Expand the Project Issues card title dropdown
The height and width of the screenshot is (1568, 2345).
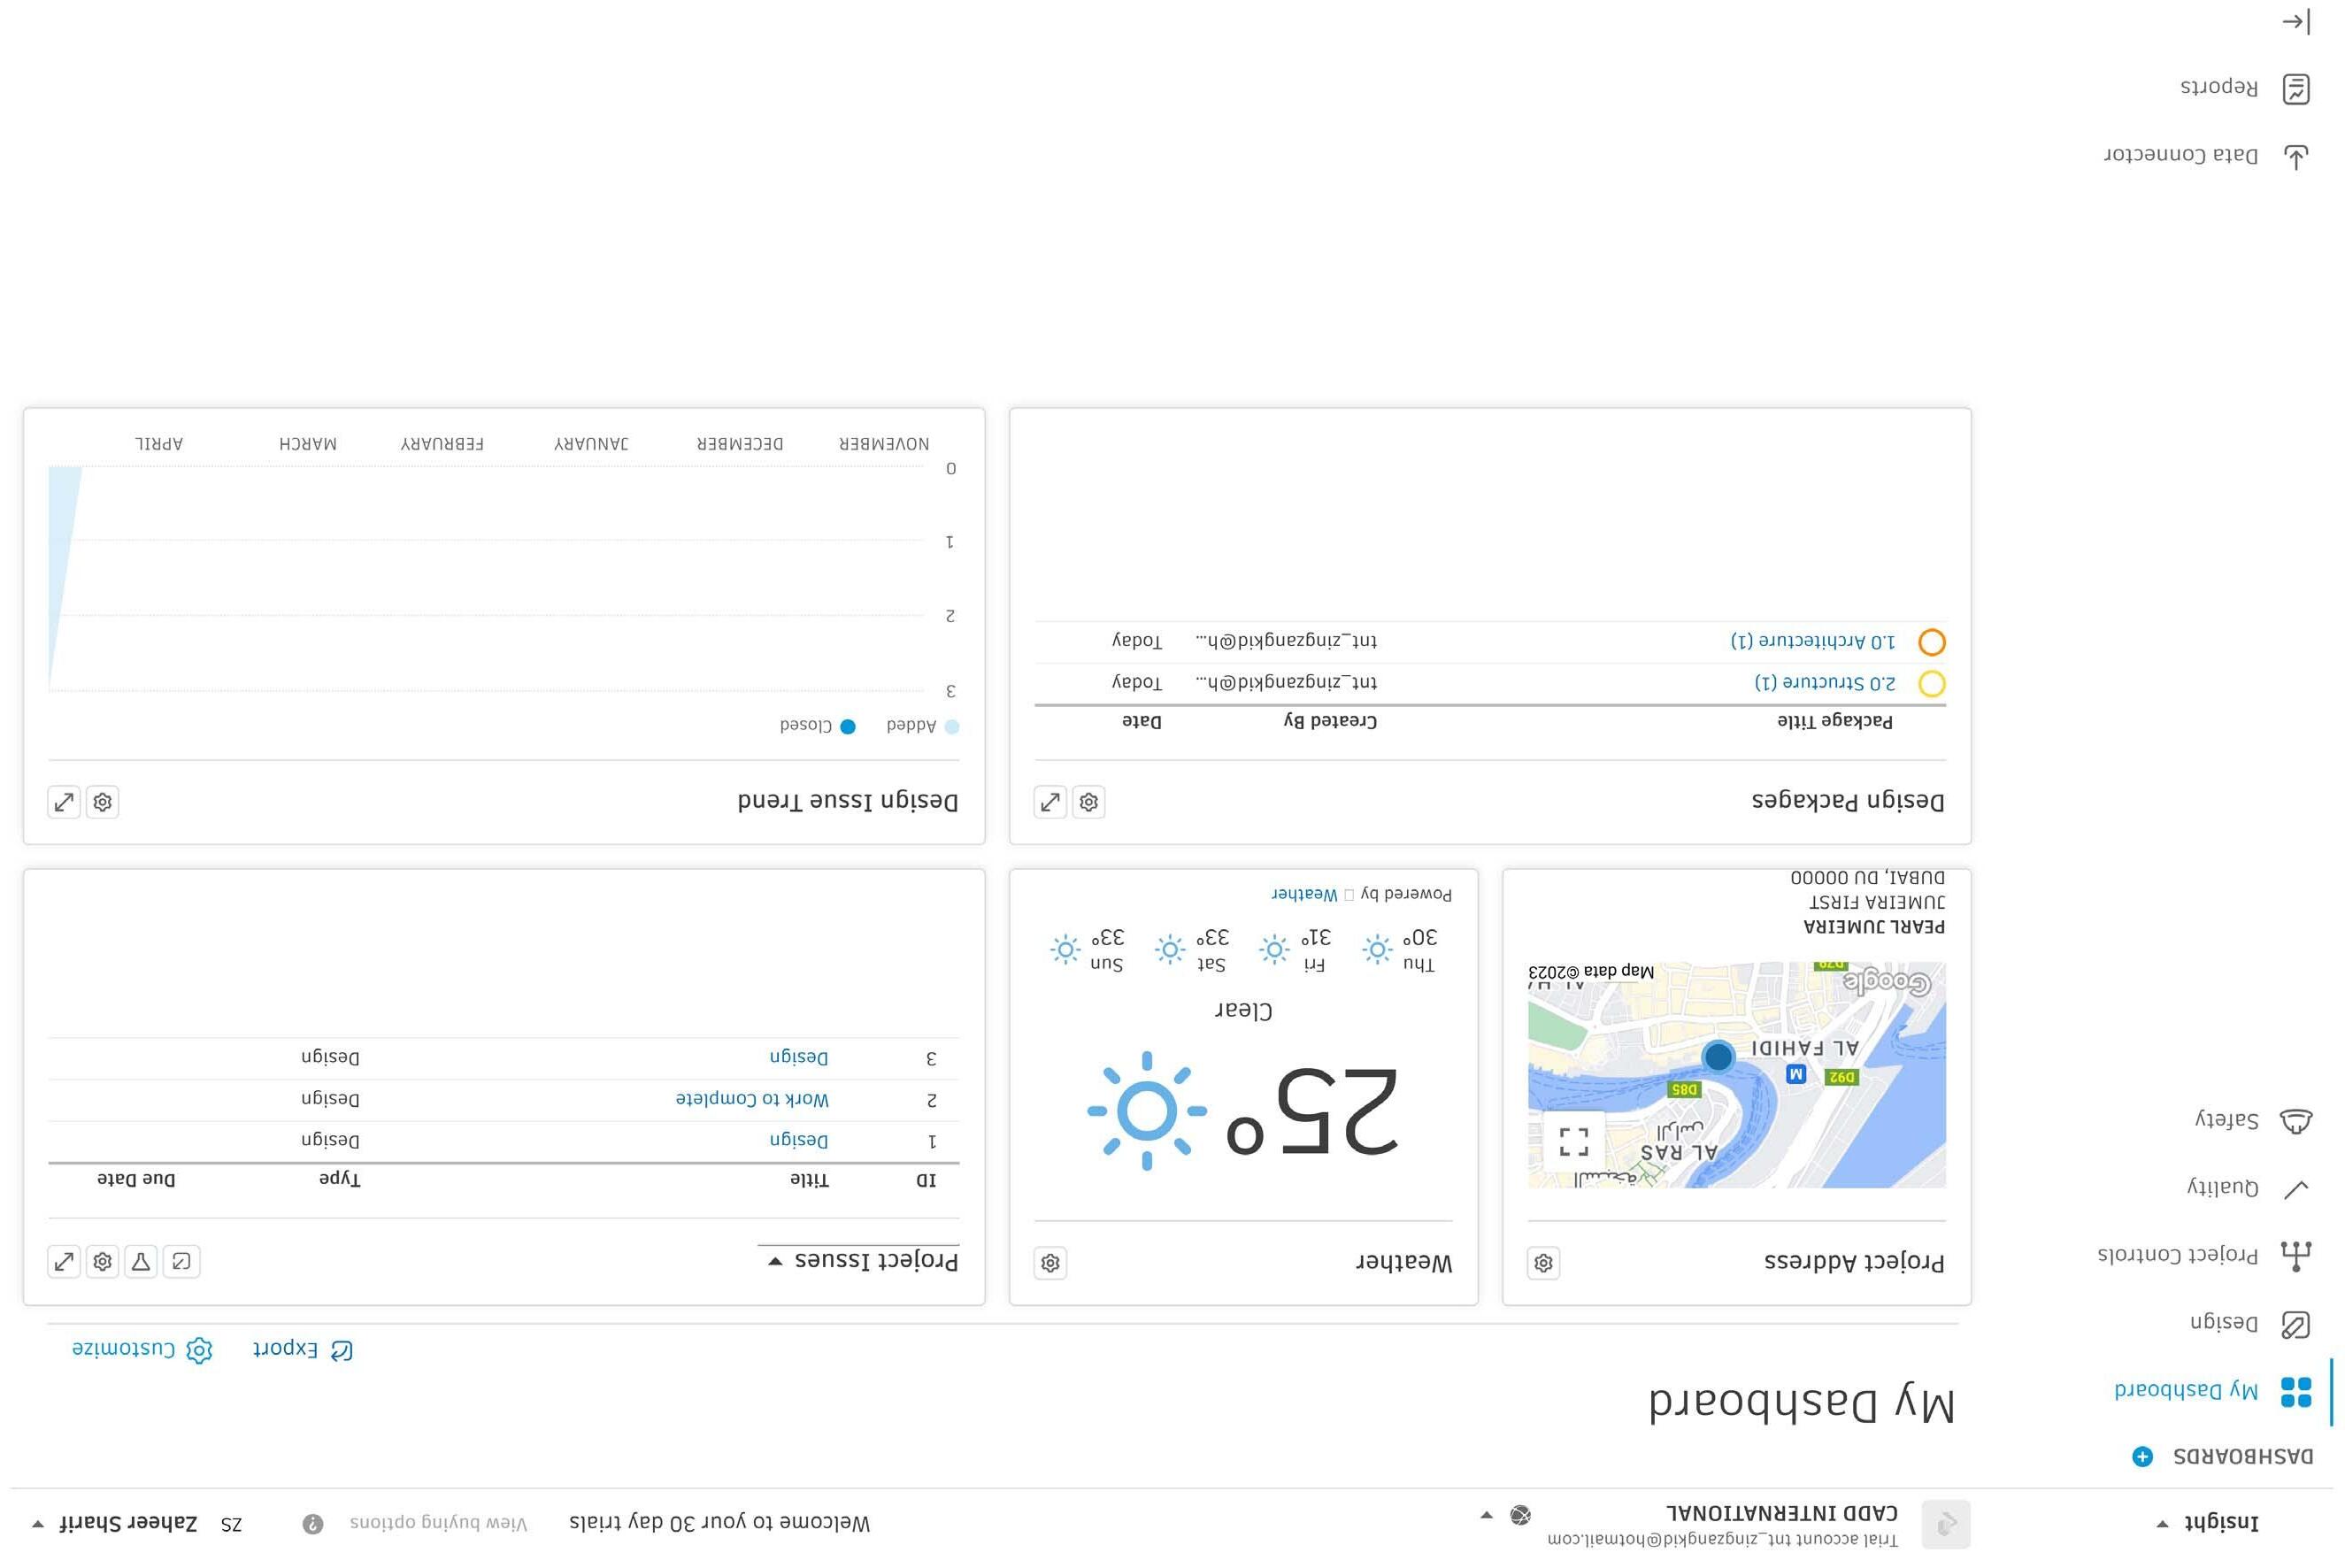[776, 1262]
